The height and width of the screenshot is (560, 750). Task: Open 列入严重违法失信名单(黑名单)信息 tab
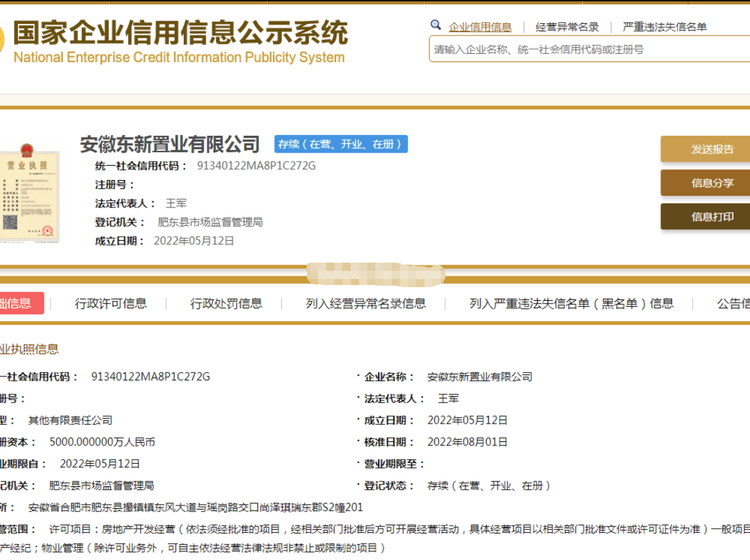[572, 303]
